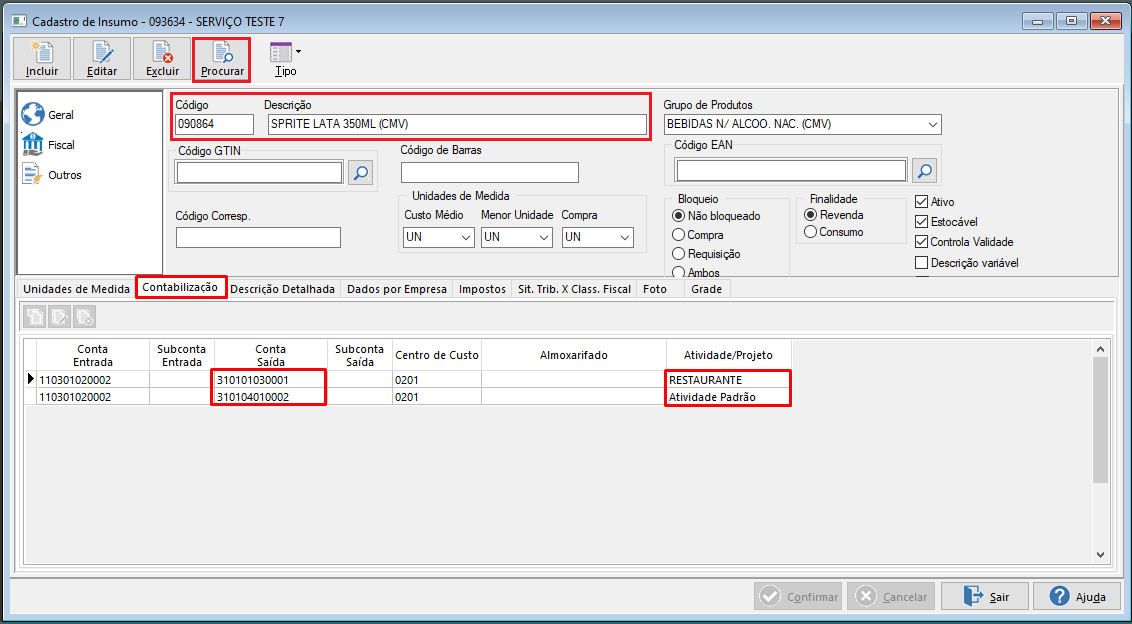
Task: Click second disabled grid toolbar icon
Action: click(60, 316)
